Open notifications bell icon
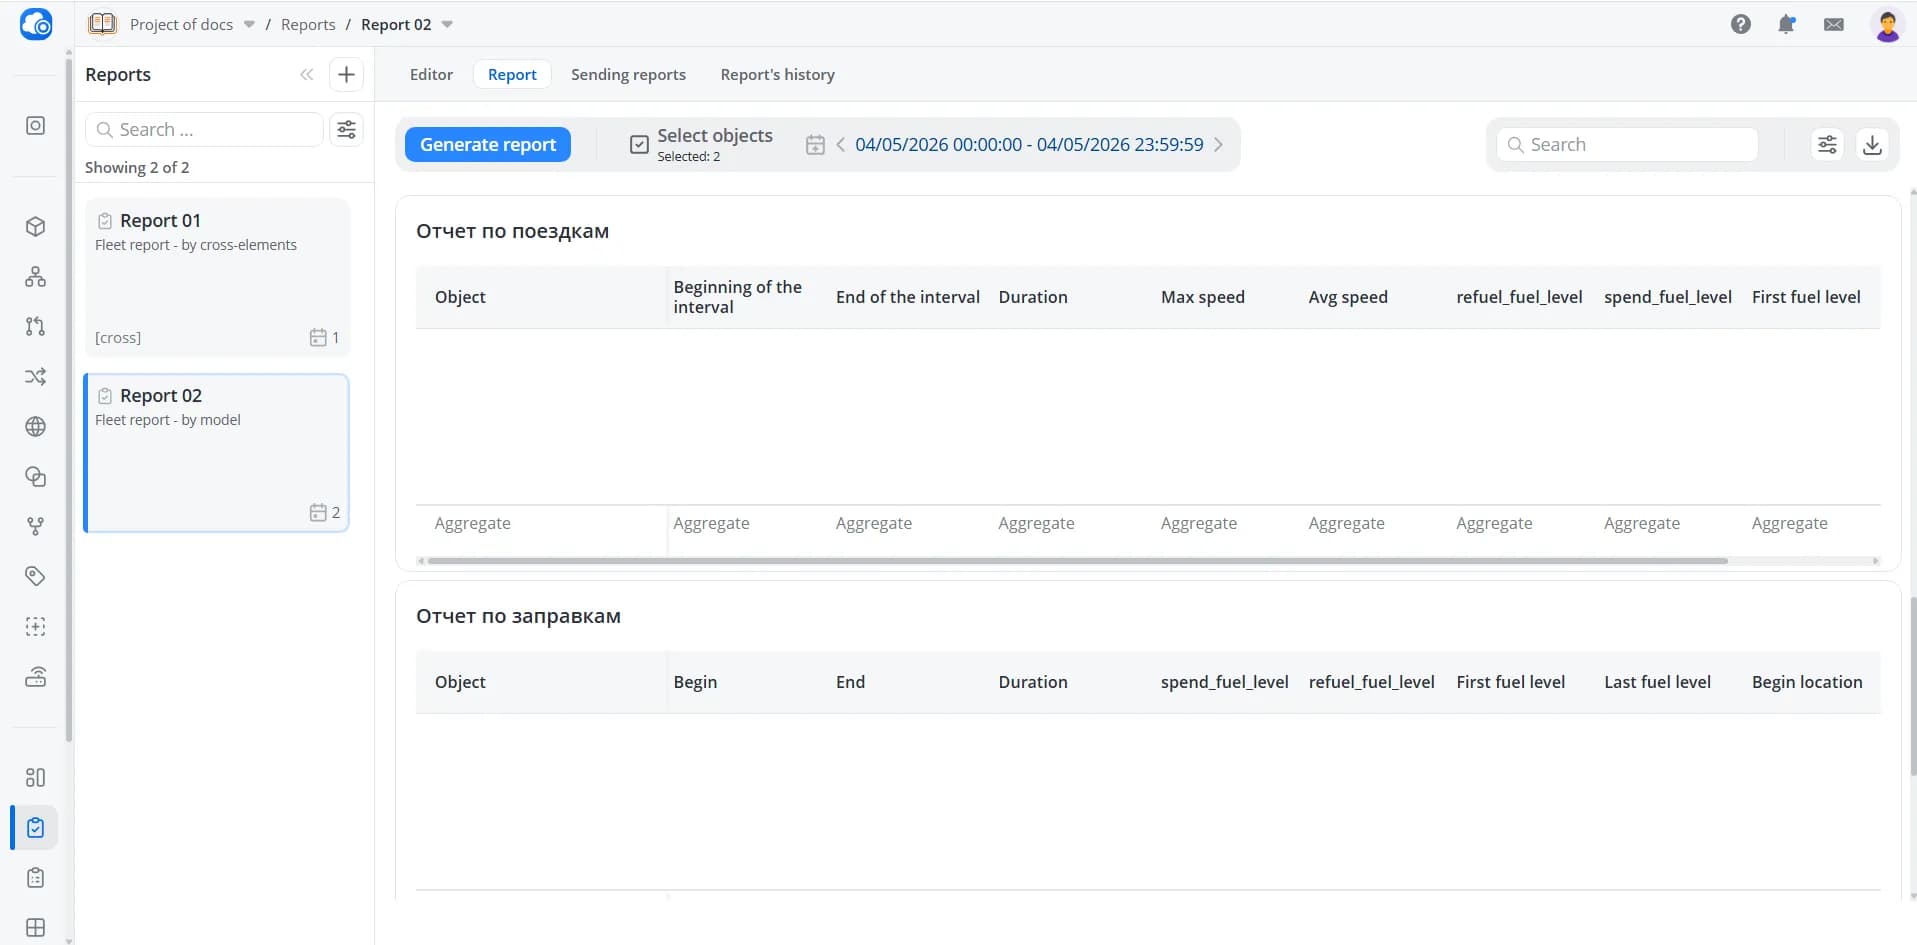1917x945 pixels. click(1787, 24)
